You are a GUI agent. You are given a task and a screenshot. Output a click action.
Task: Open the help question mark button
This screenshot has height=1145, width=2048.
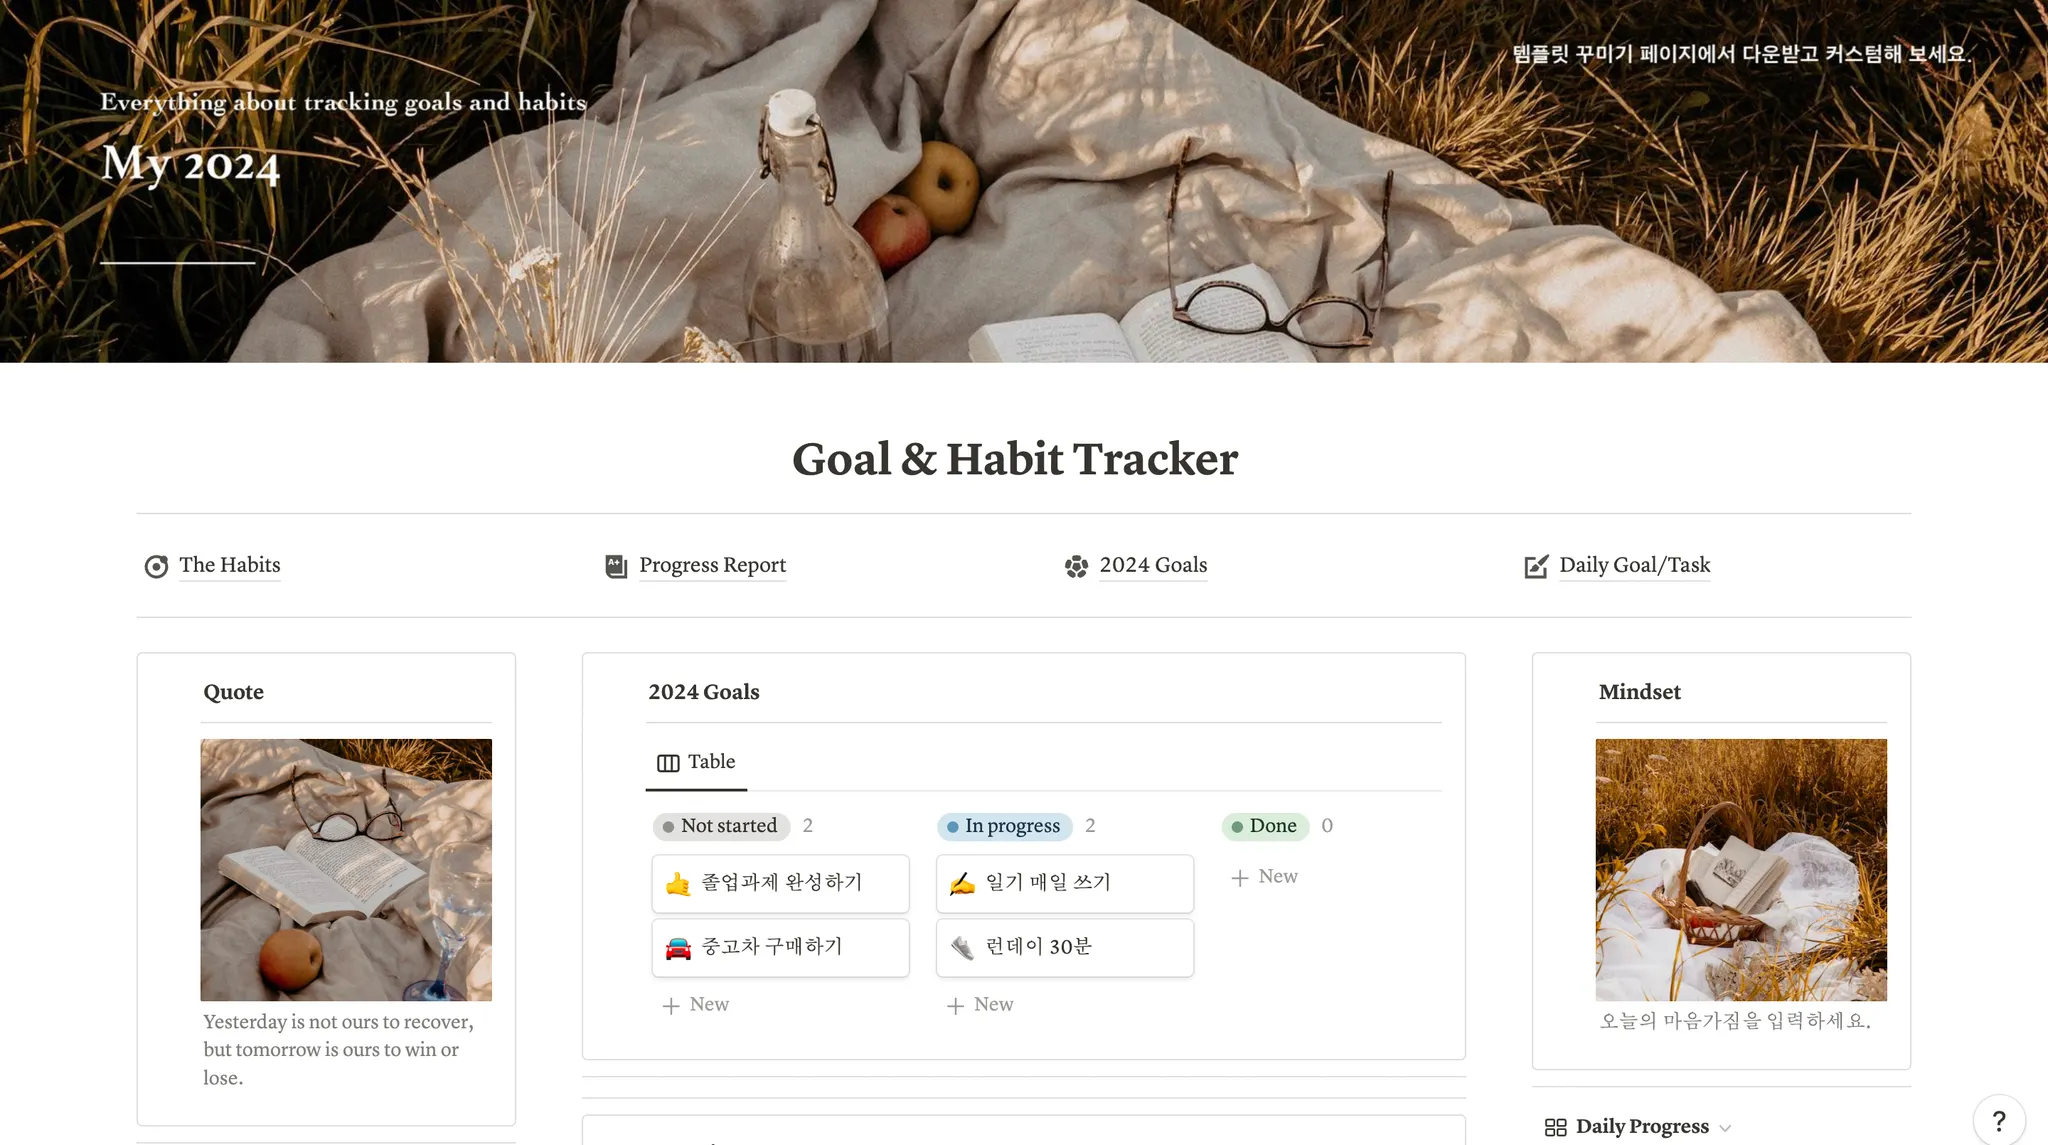1999,1120
